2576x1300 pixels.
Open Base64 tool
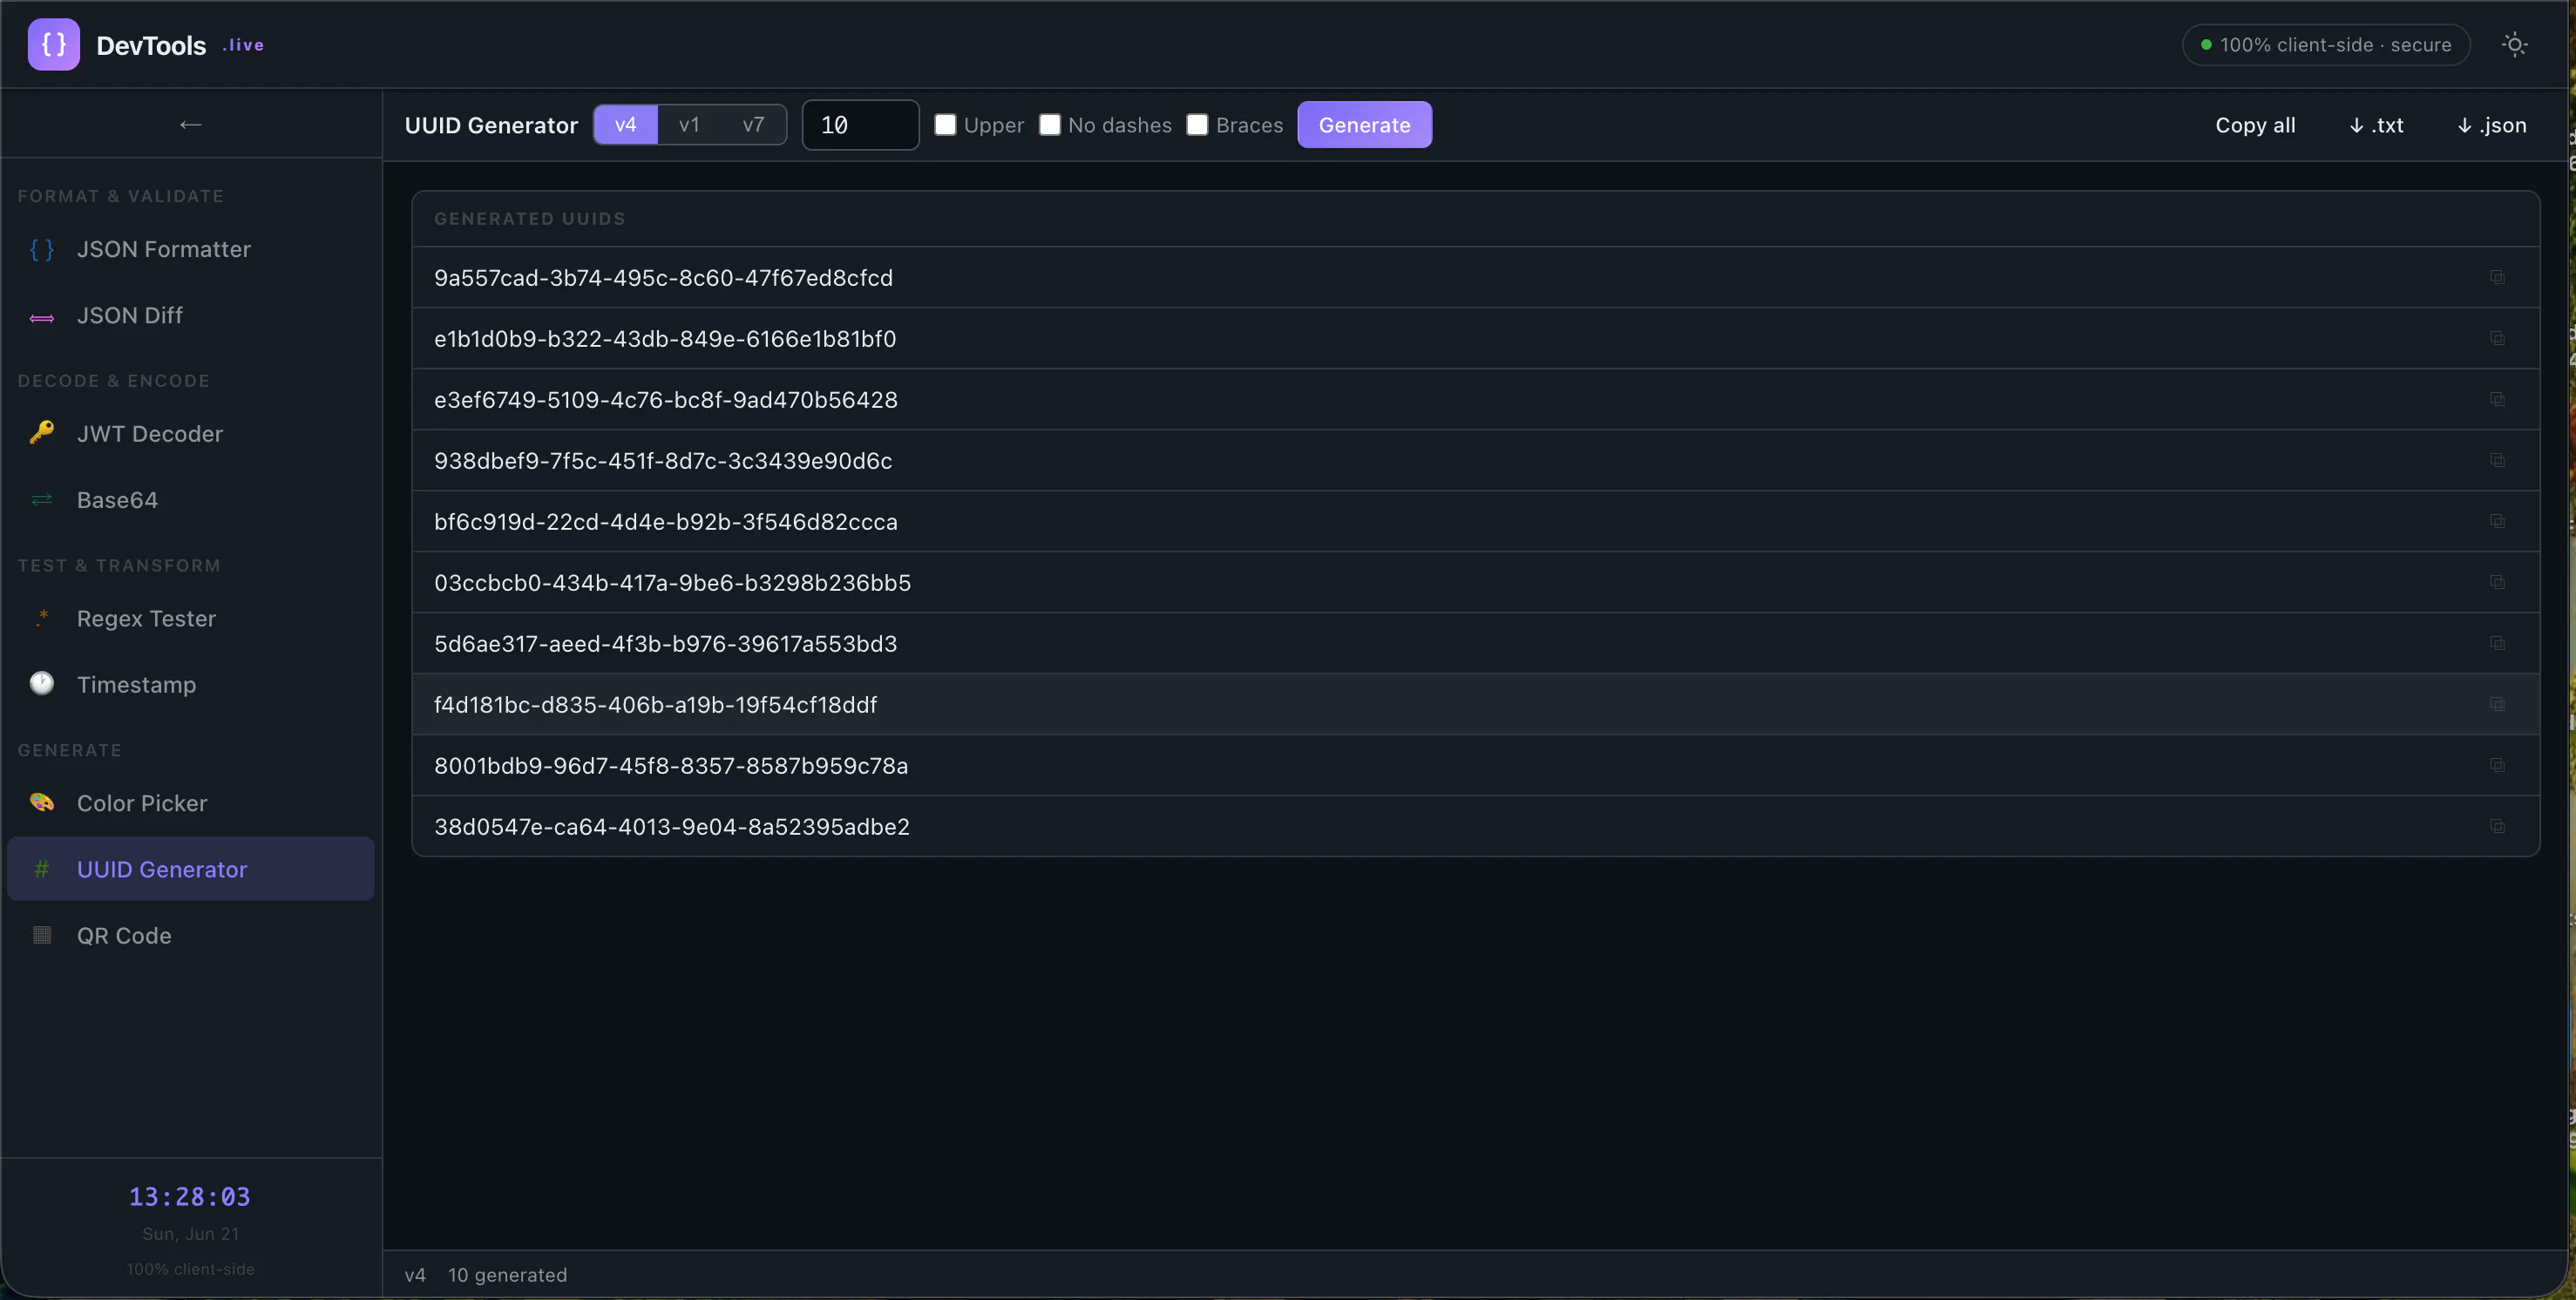[190, 499]
